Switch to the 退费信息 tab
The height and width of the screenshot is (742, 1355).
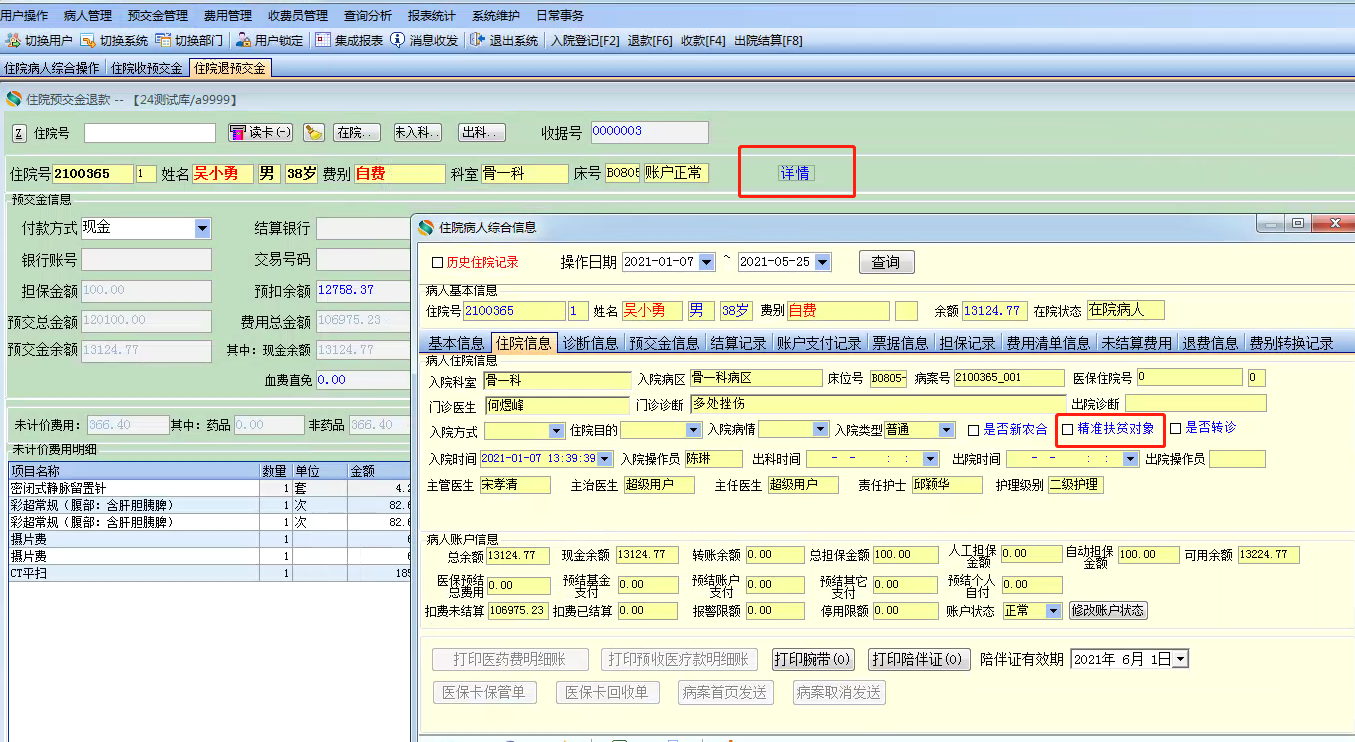tap(1210, 343)
